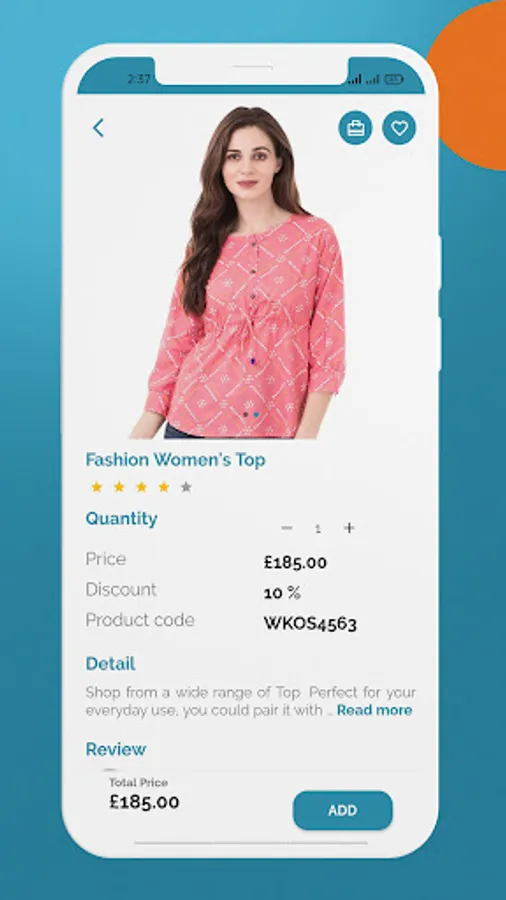The image size is (506, 900).
Task: Increase quantity with plus icon
Action: point(349,527)
